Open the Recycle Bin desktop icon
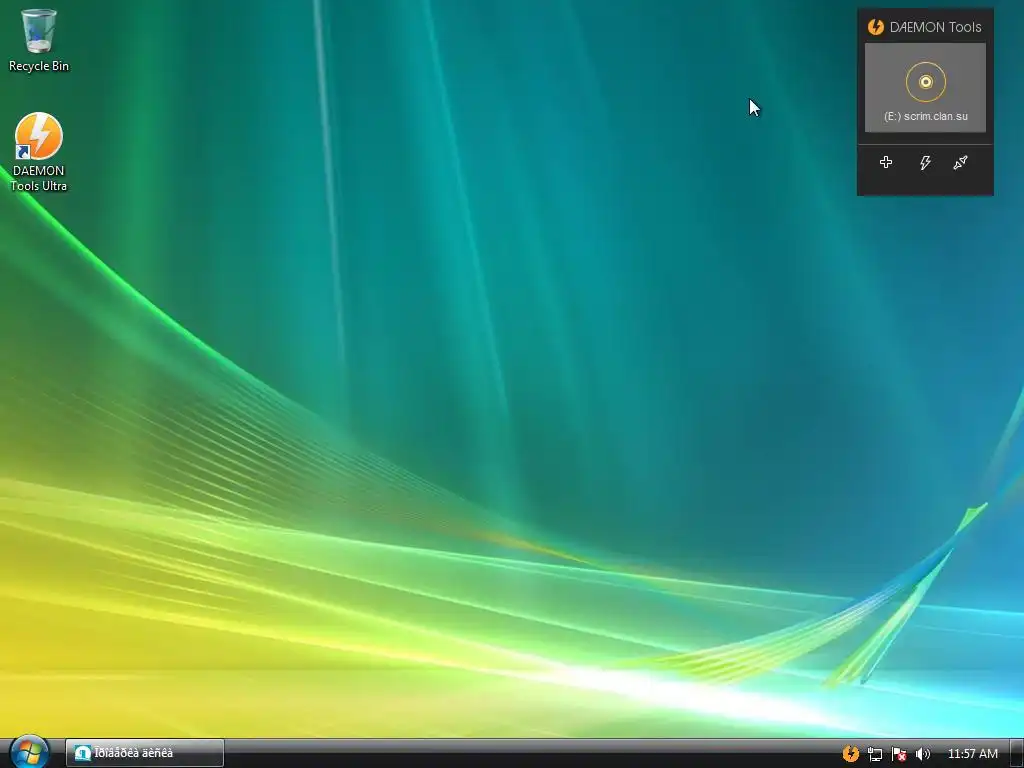This screenshot has width=1024, height=768. coord(39,39)
